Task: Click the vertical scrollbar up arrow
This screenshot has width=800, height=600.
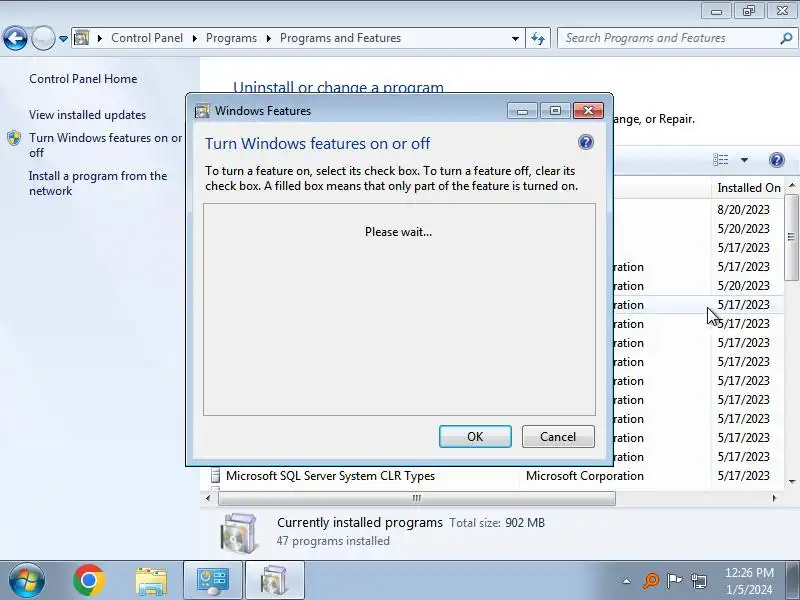Action: tap(791, 185)
